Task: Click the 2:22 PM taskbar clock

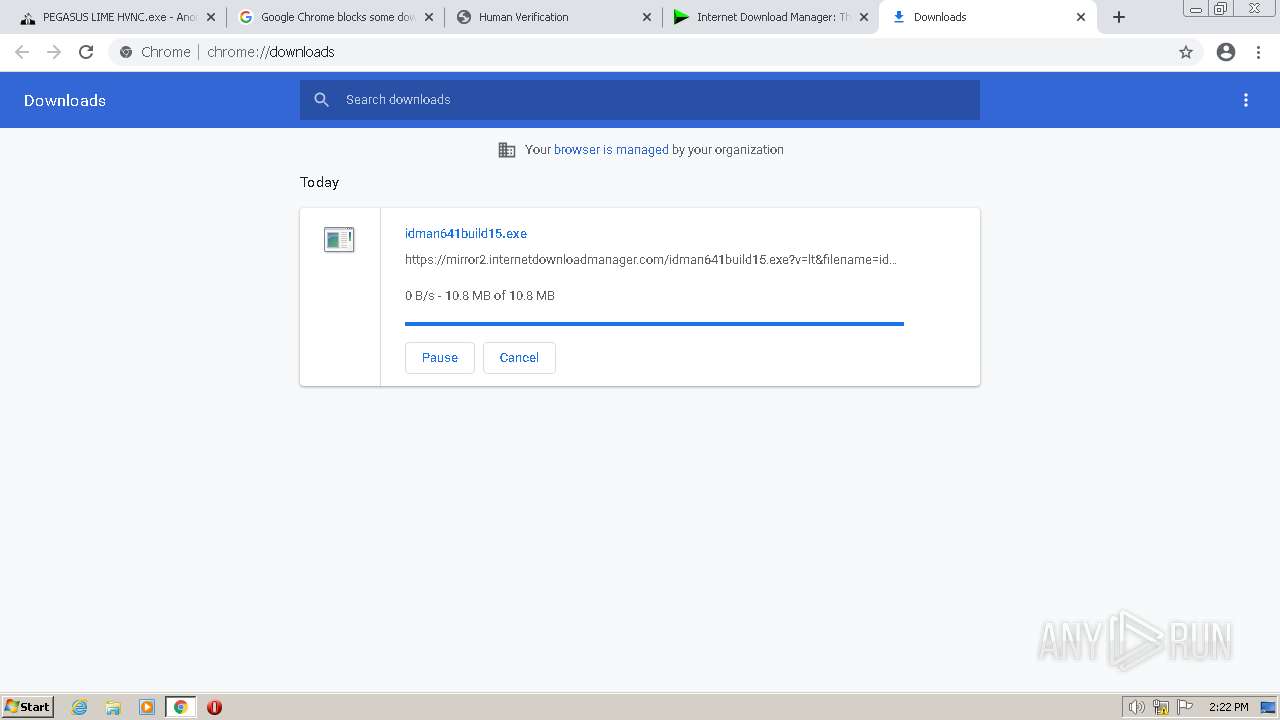Action: tap(1228, 707)
